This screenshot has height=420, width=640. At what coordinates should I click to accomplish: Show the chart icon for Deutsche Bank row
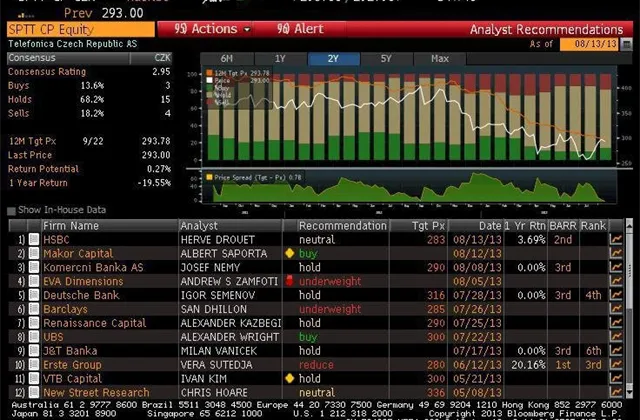pyautogui.click(x=616, y=295)
